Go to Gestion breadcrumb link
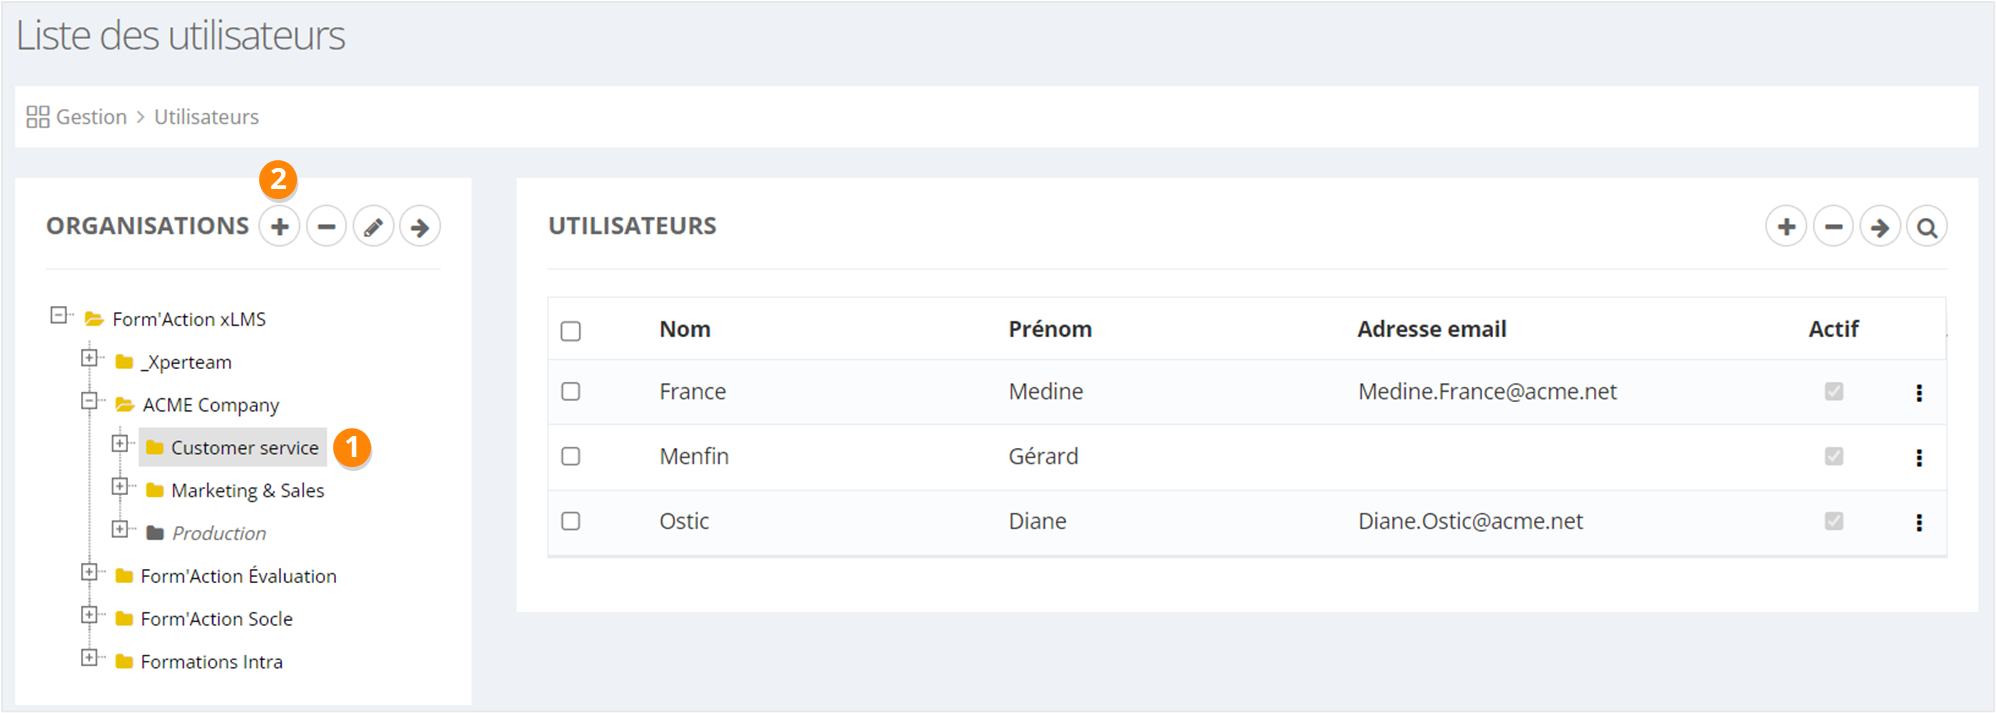 click(x=91, y=117)
